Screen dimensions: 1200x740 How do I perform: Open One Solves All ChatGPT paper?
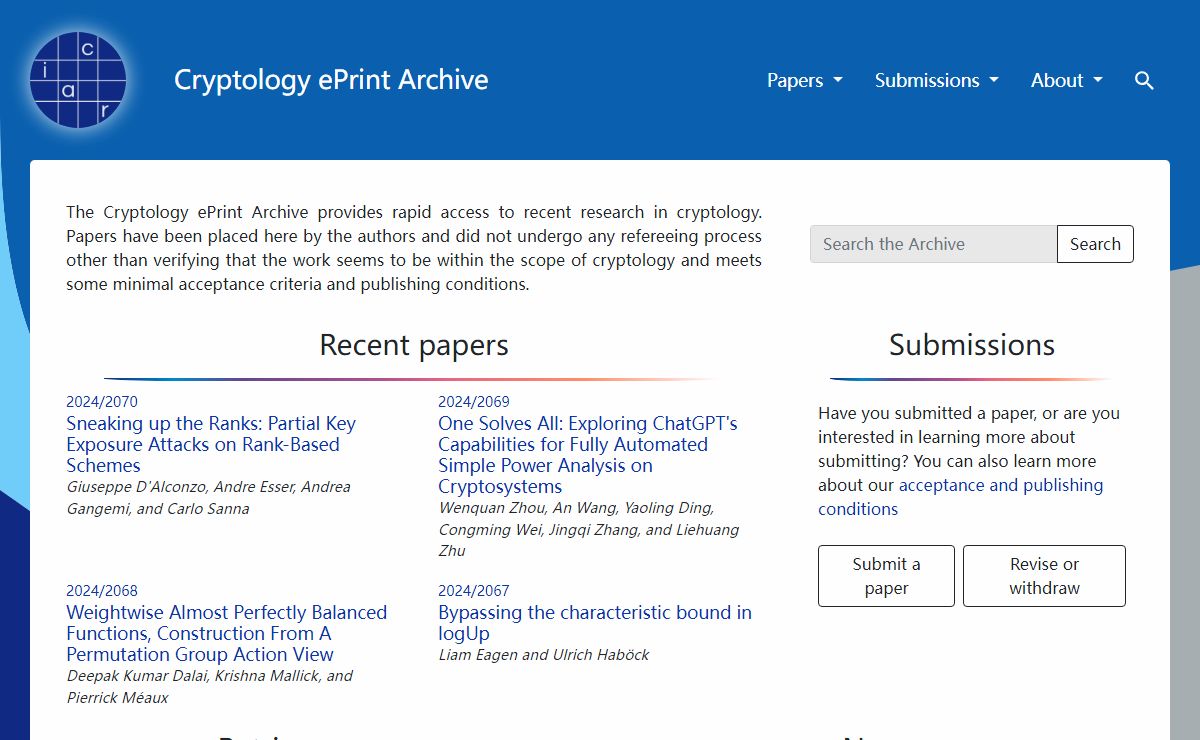587,455
